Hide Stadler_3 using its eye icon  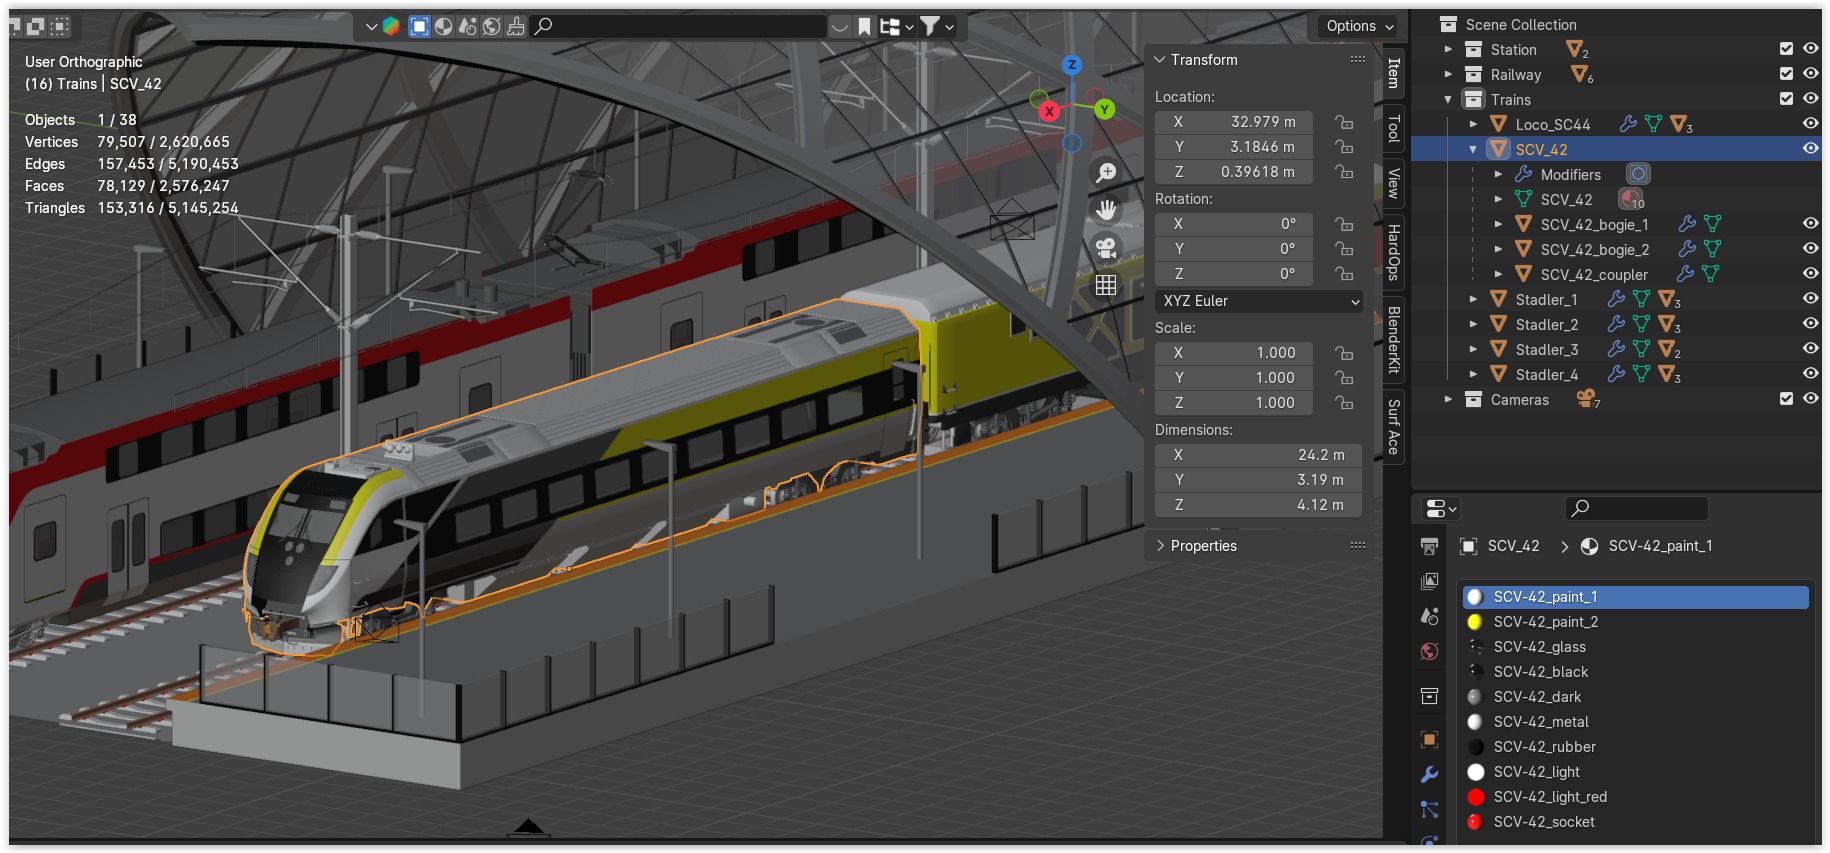tap(1810, 348)
